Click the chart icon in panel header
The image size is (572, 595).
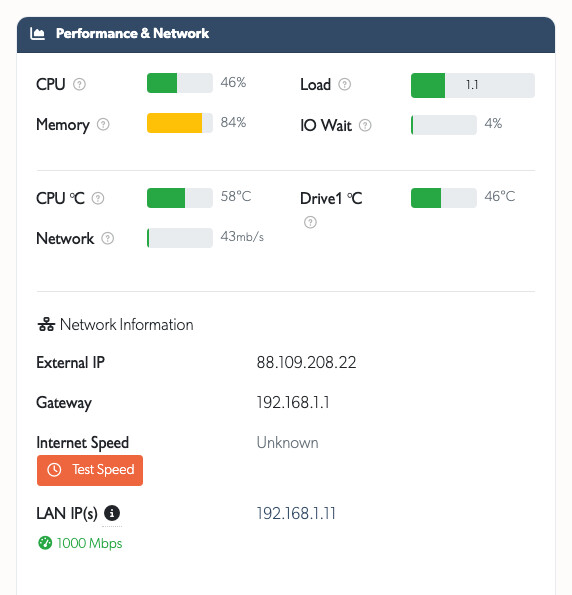(37, 33)
